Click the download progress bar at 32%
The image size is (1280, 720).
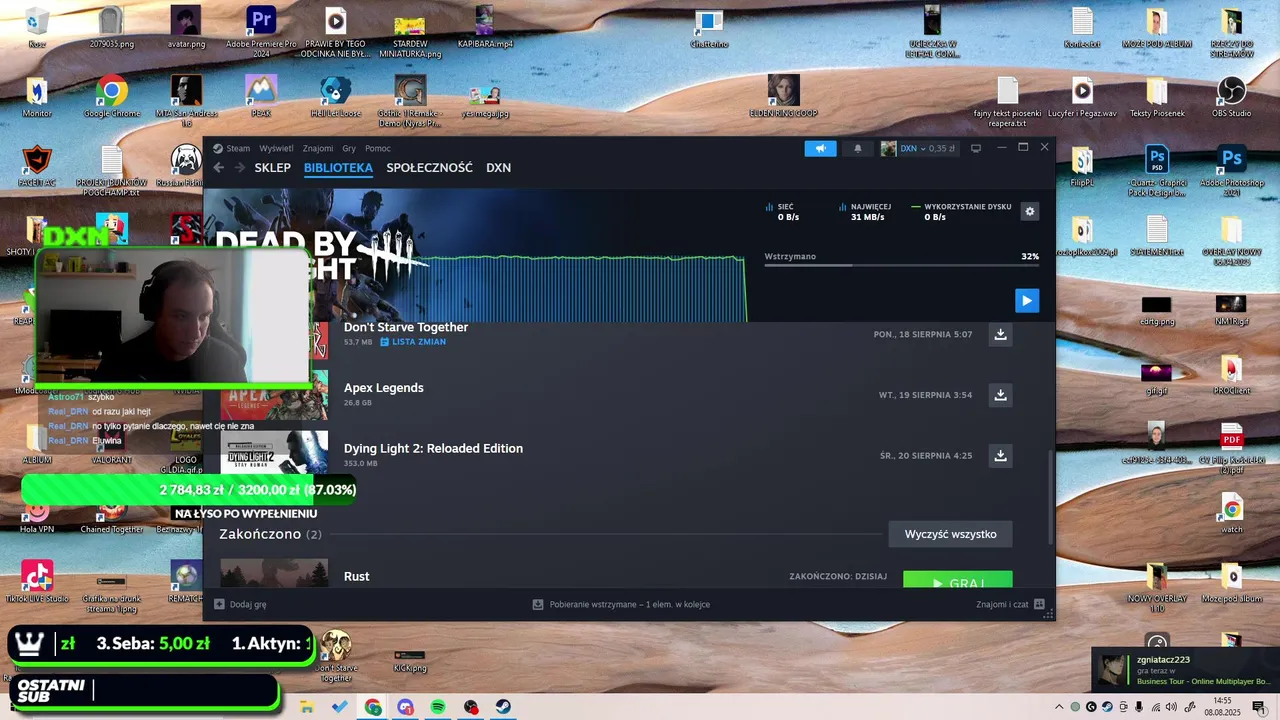point(901,265)
